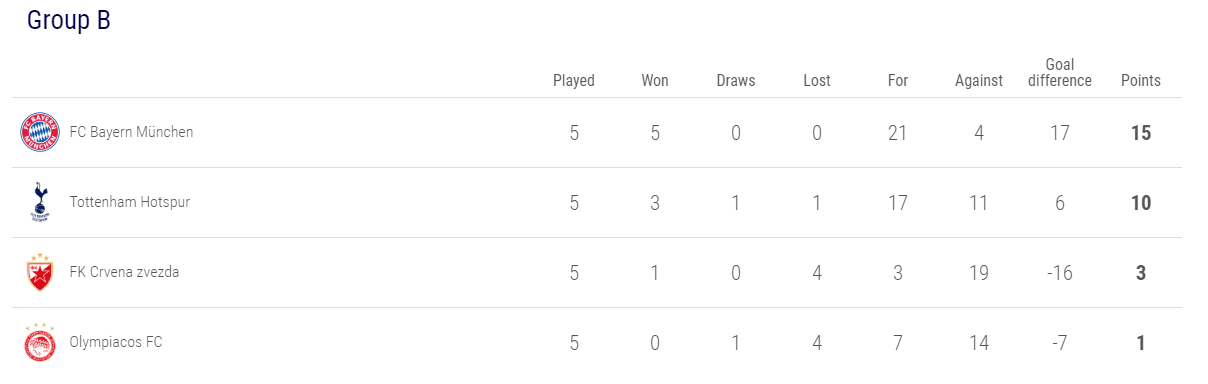Click the Goal difference column header
Image resolution: width=1208 pixels, height=384 pixels.
(1060, 72)
